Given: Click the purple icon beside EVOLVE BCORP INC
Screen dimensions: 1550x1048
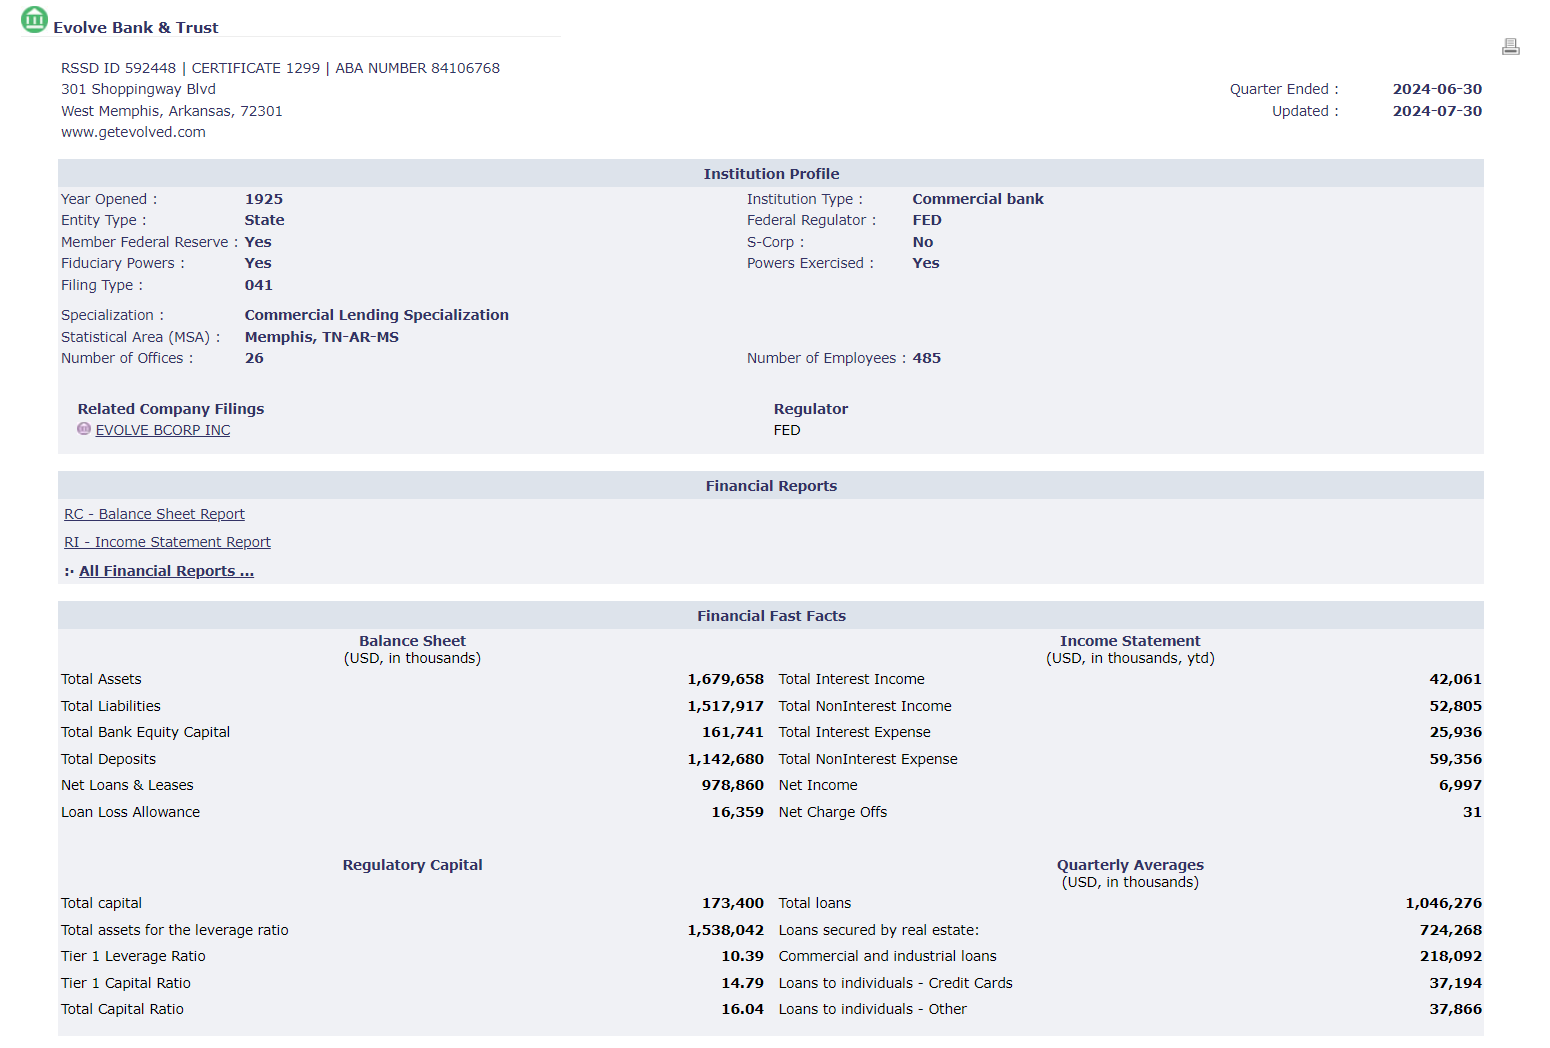Looking at the screenshot, I should click(x=84, y=429).
